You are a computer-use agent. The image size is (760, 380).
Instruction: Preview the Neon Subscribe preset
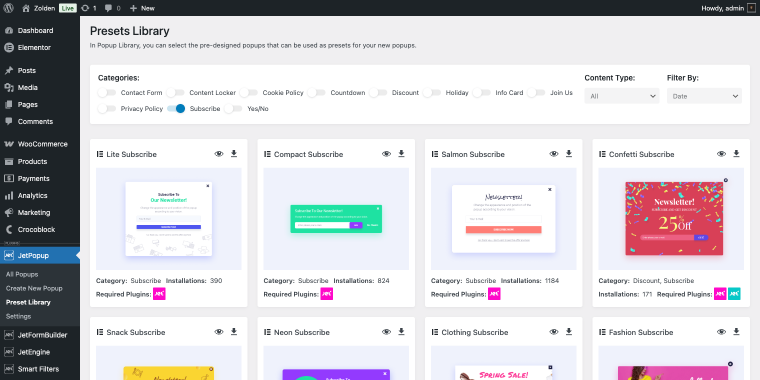pyautogui.click(x=386, y=332)
